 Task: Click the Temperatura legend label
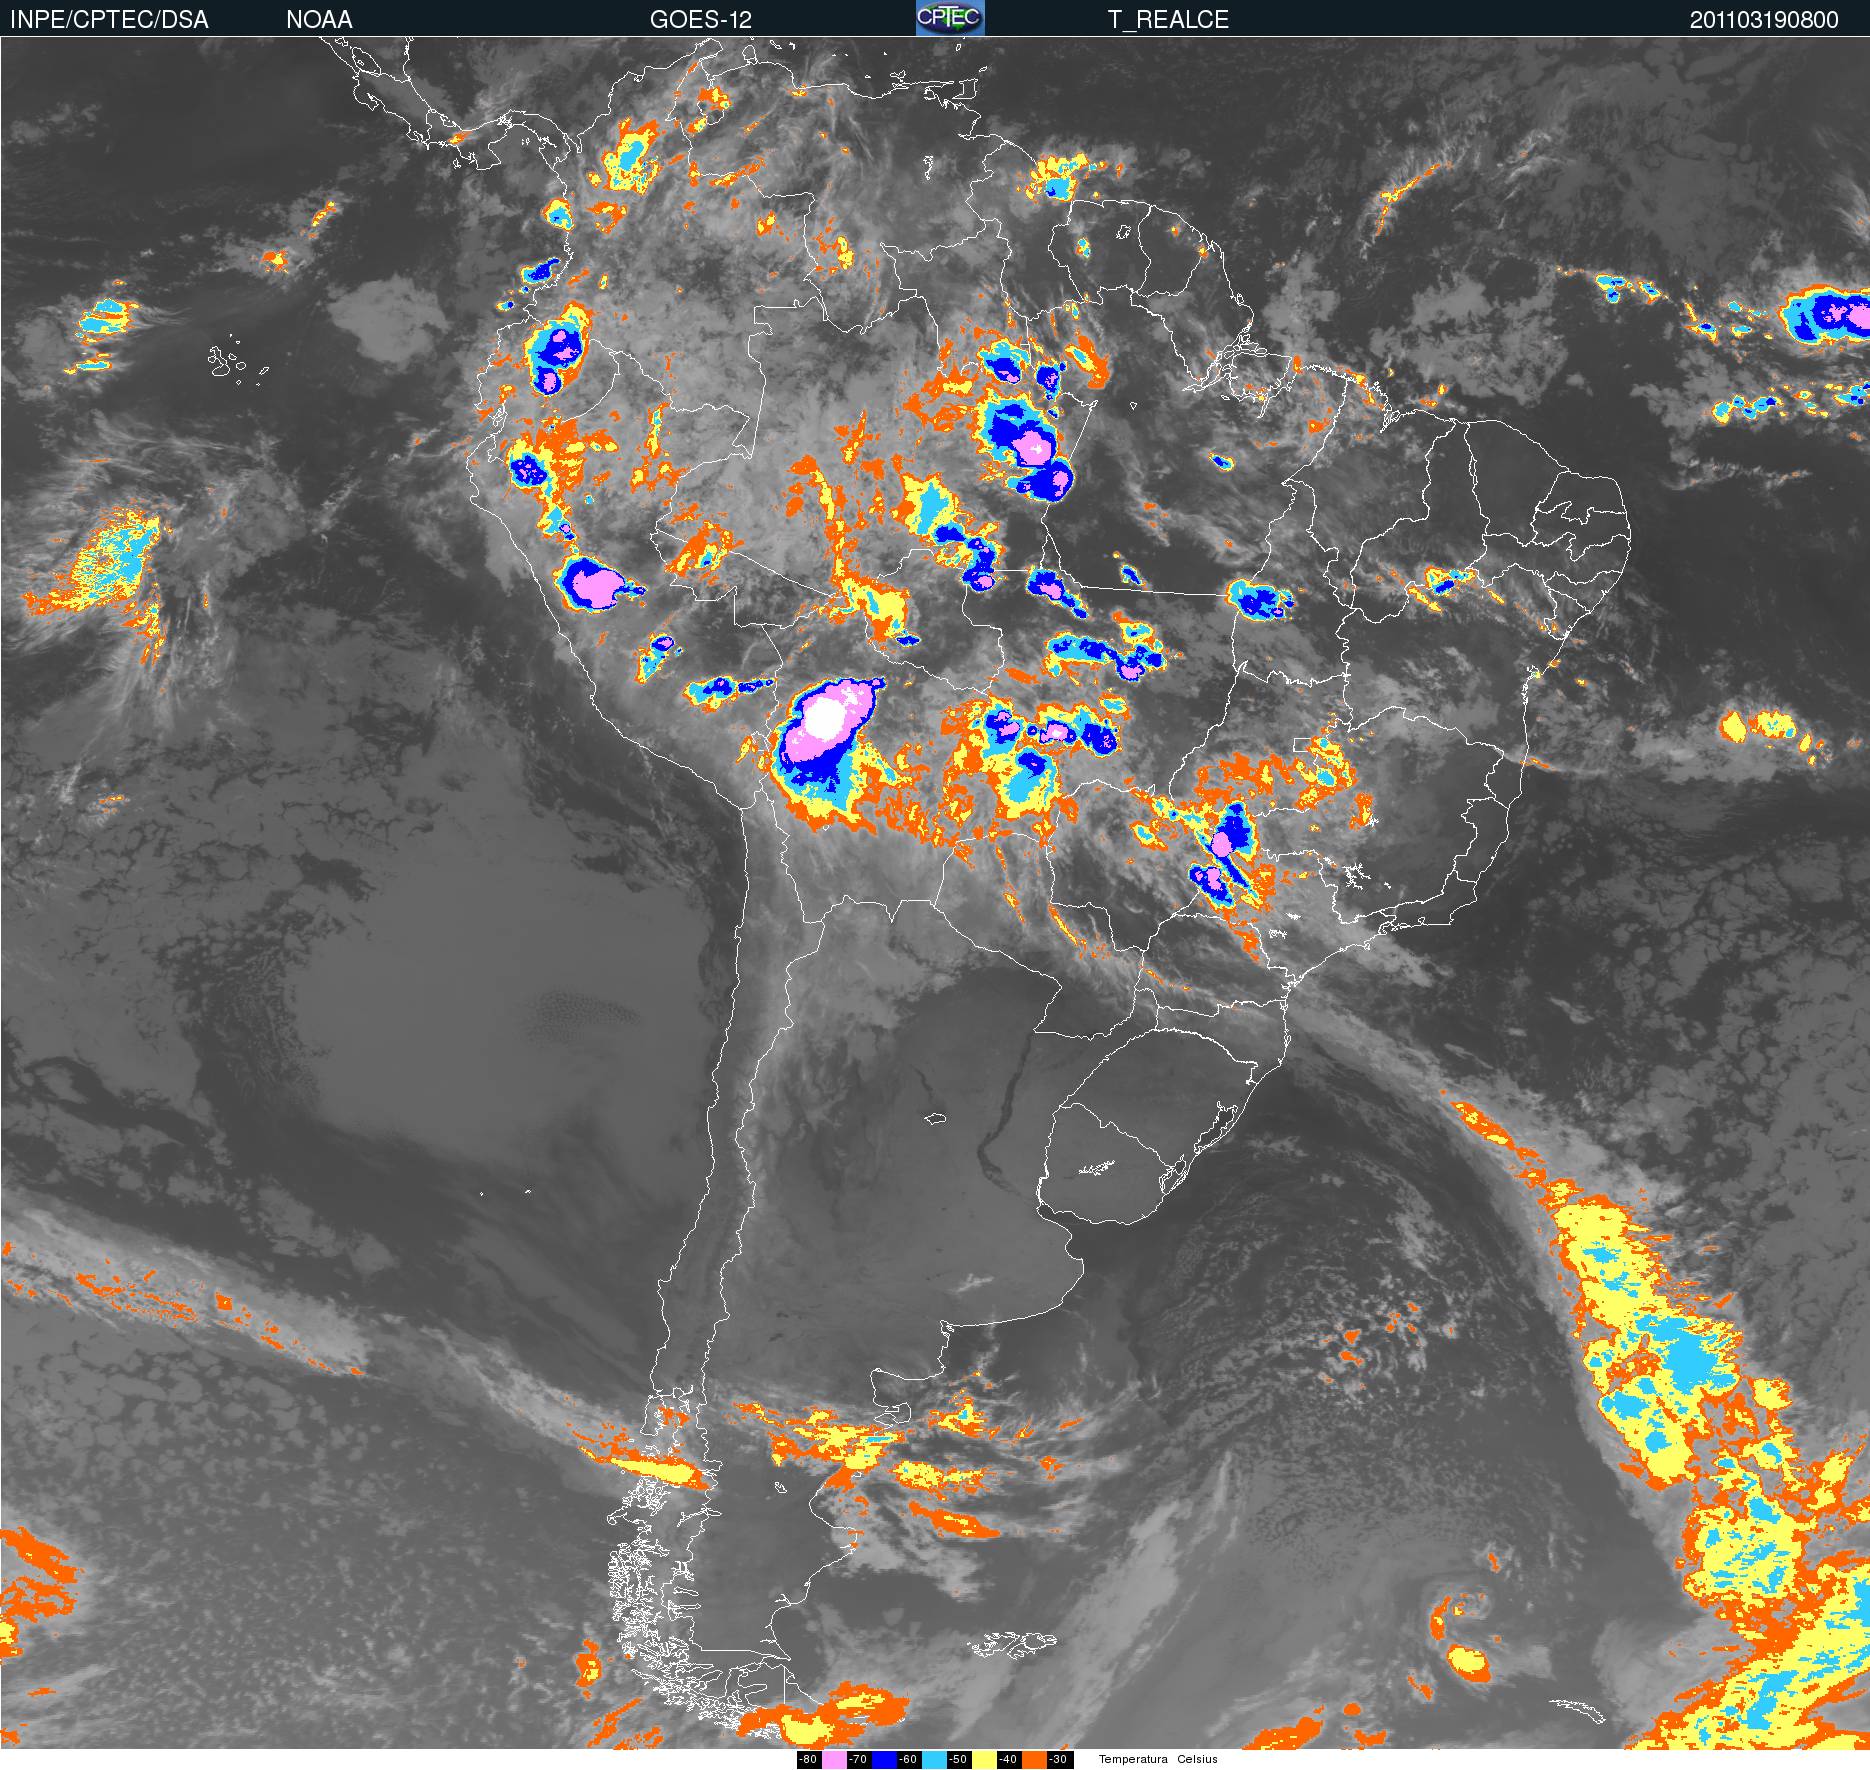[x=1133, y=1759]
